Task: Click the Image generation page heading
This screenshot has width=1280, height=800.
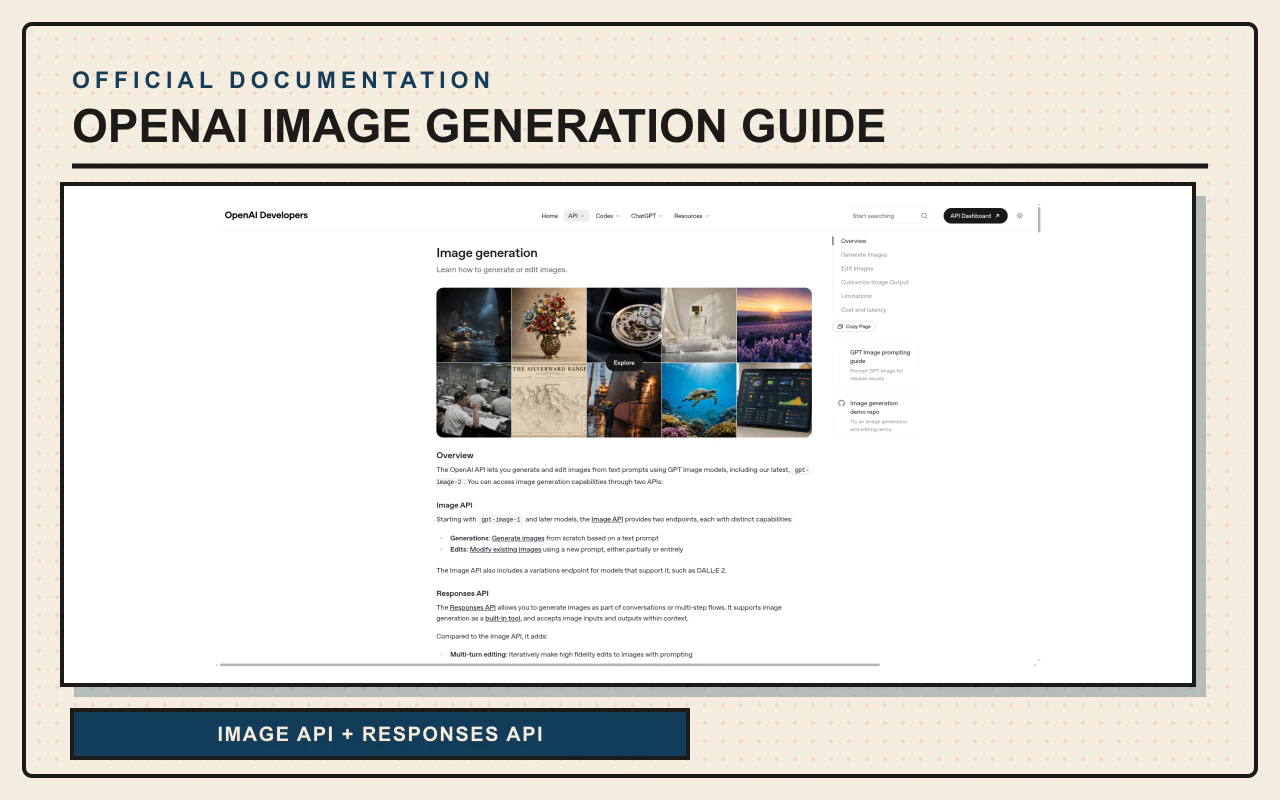Action: point(487,253)
